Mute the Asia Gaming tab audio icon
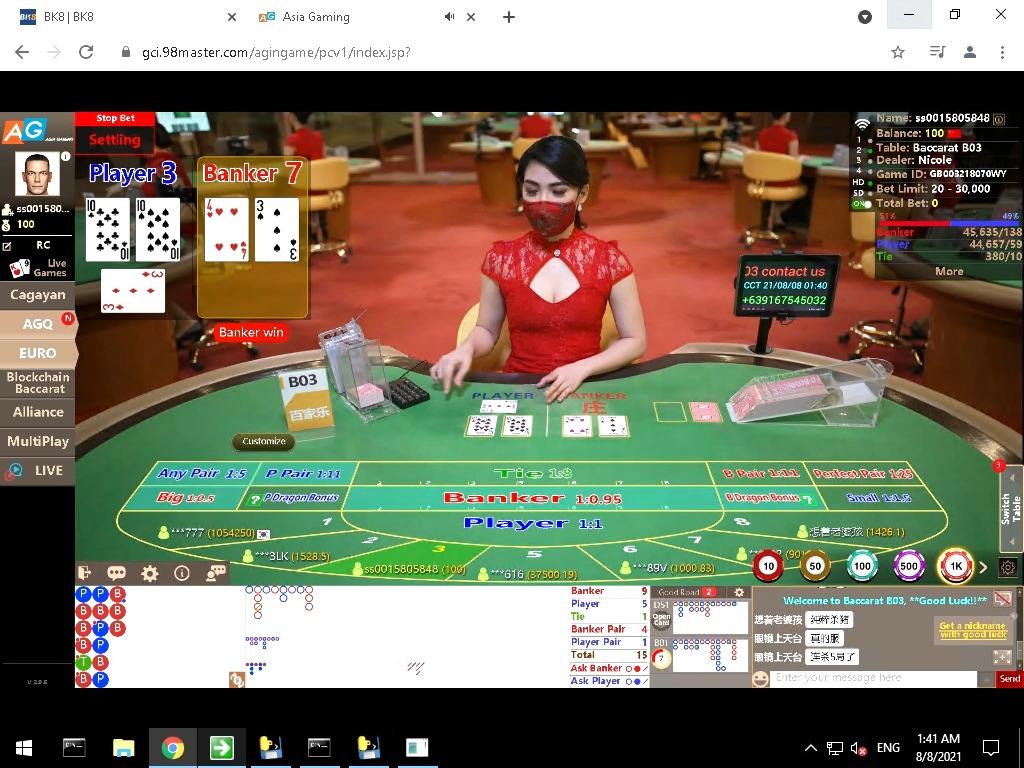1024x768 pixels. 449,17
